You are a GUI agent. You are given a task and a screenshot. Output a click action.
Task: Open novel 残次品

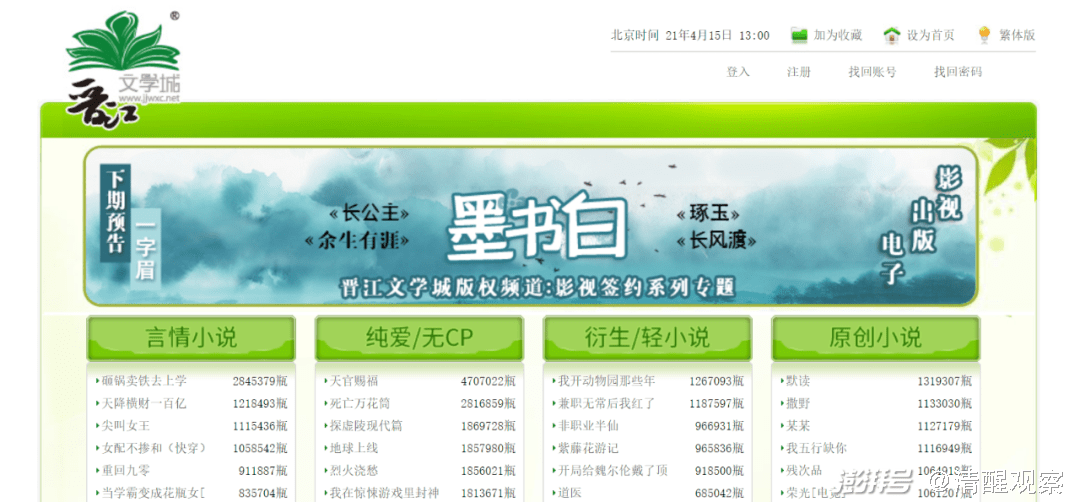coord(804,471)
